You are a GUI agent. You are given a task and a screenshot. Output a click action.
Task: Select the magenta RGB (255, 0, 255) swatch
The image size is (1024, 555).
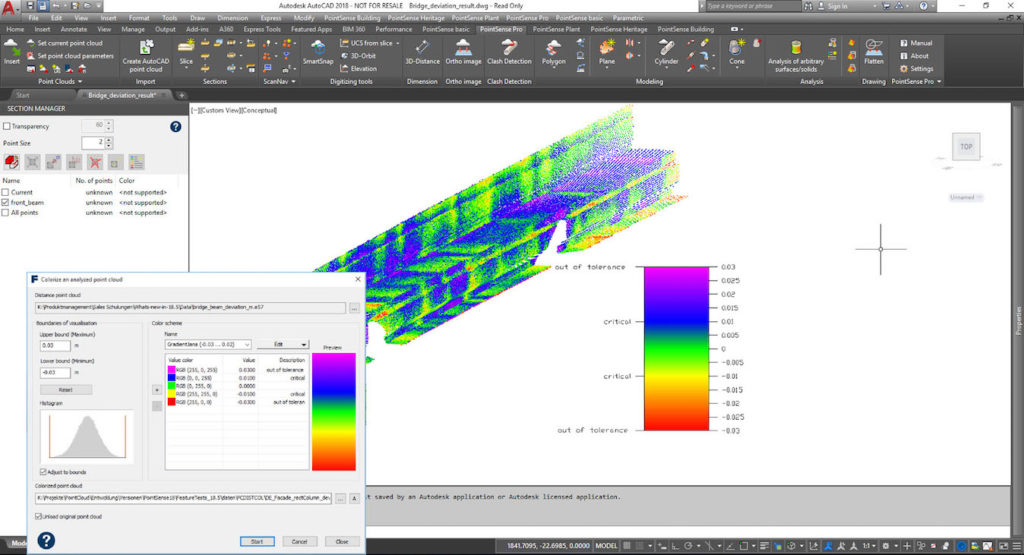click(169, 370)
